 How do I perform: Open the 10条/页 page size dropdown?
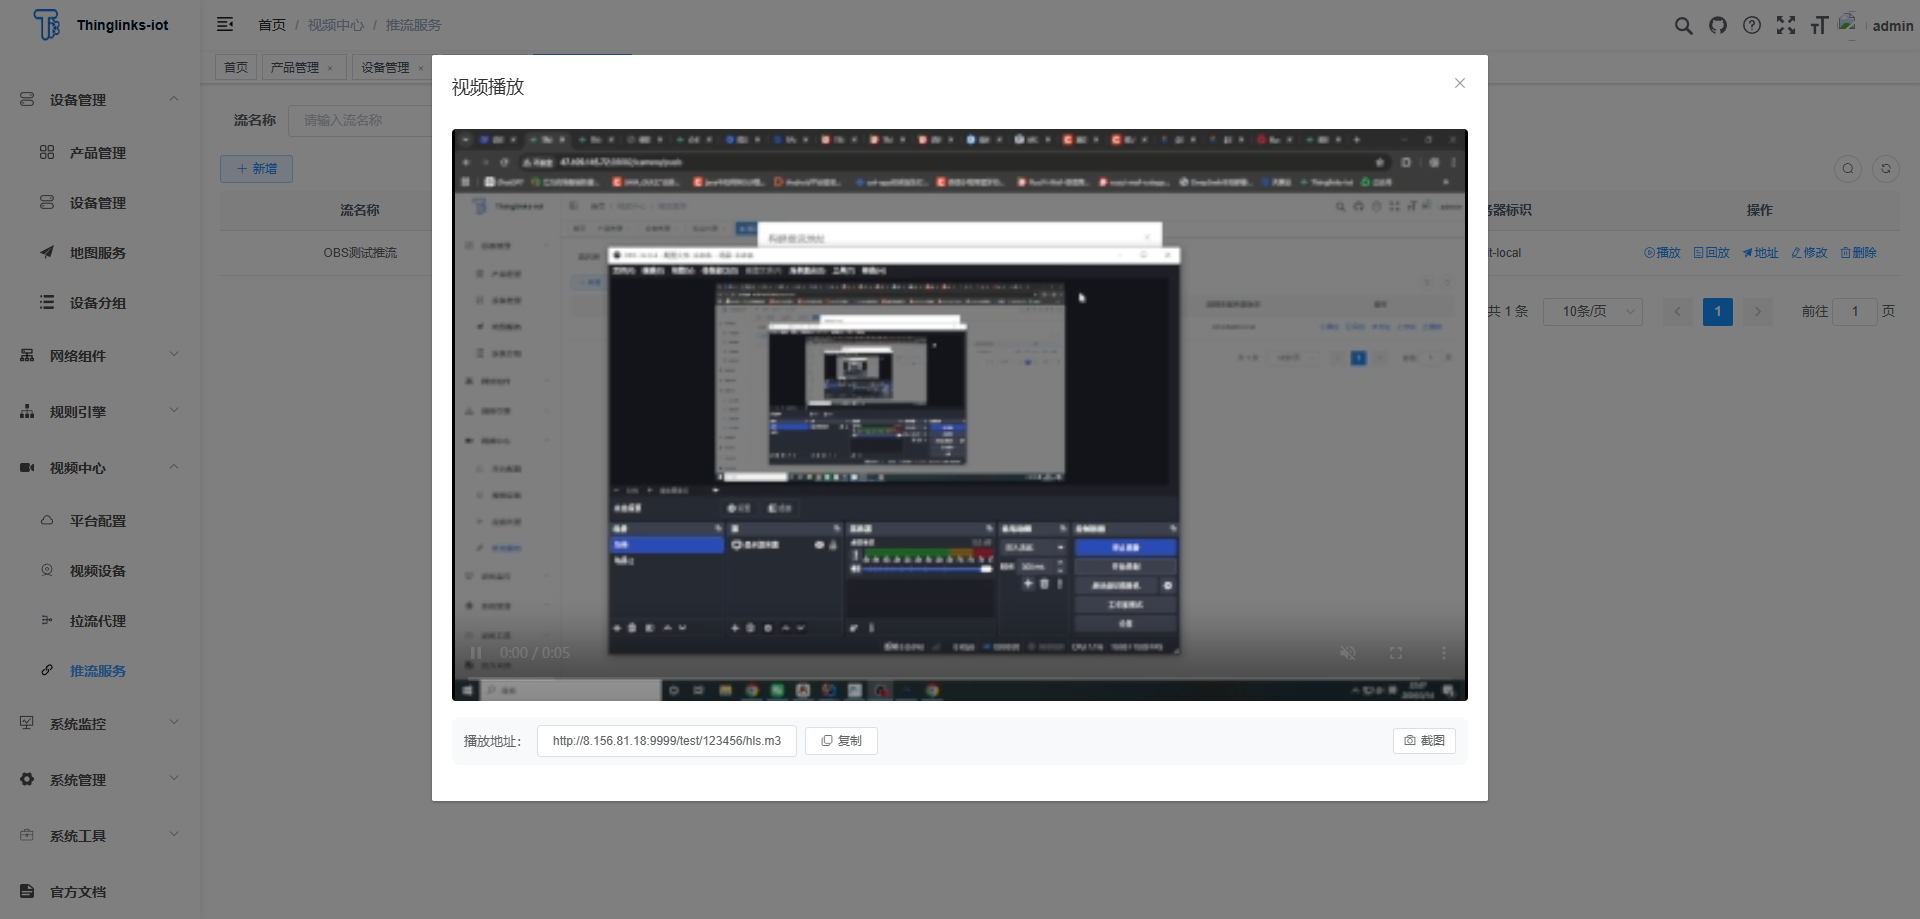tap(1592, 312)
